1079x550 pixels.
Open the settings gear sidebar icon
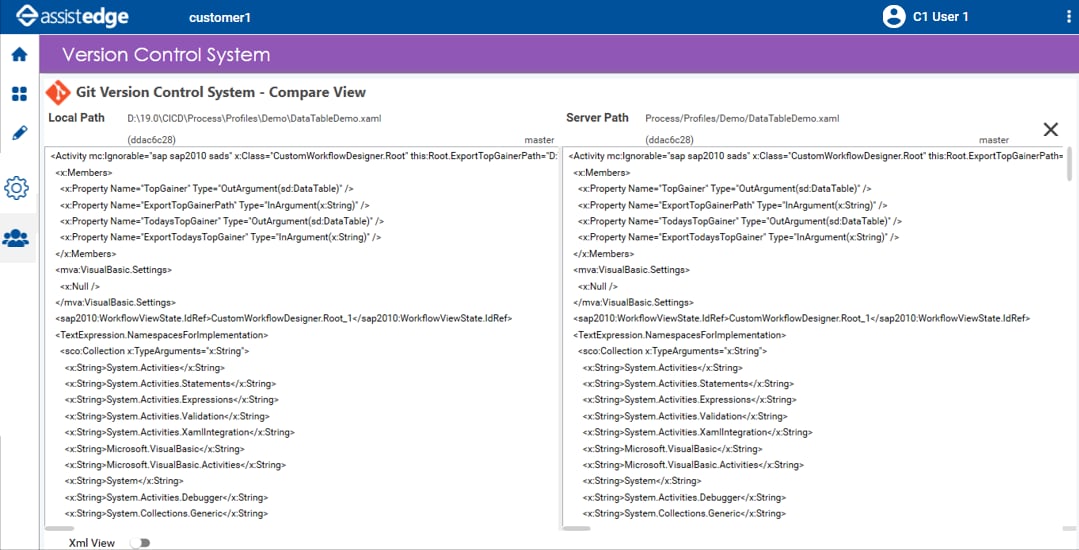click(17, 188)
